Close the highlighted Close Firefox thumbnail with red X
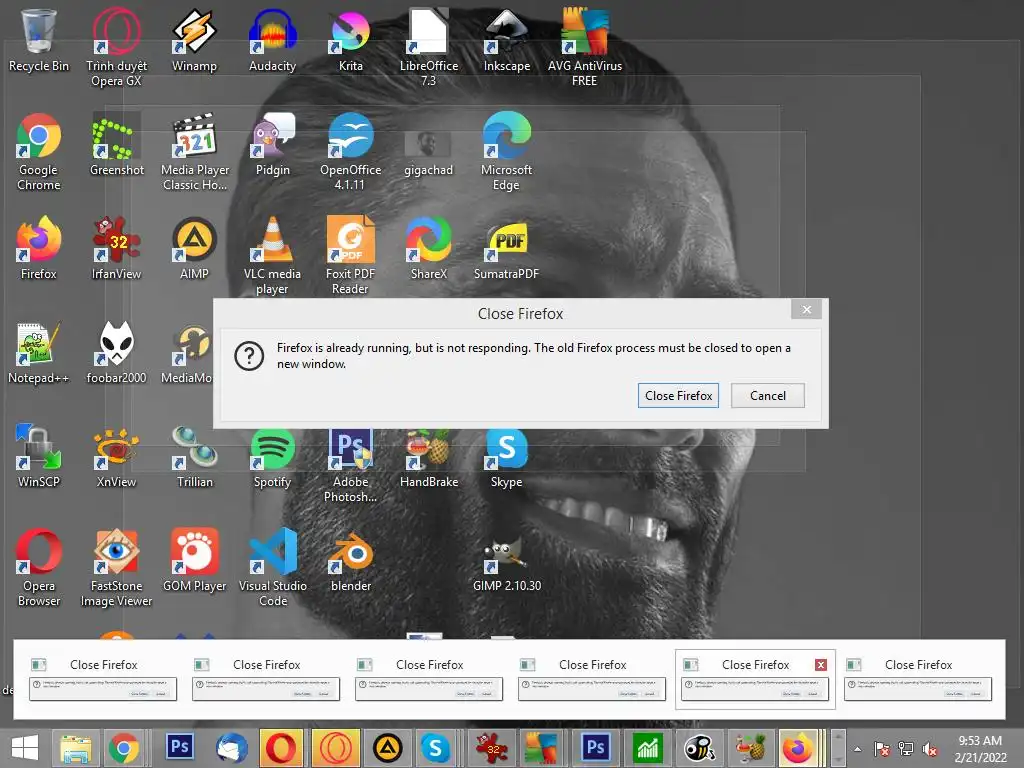 tap(821, 665)
